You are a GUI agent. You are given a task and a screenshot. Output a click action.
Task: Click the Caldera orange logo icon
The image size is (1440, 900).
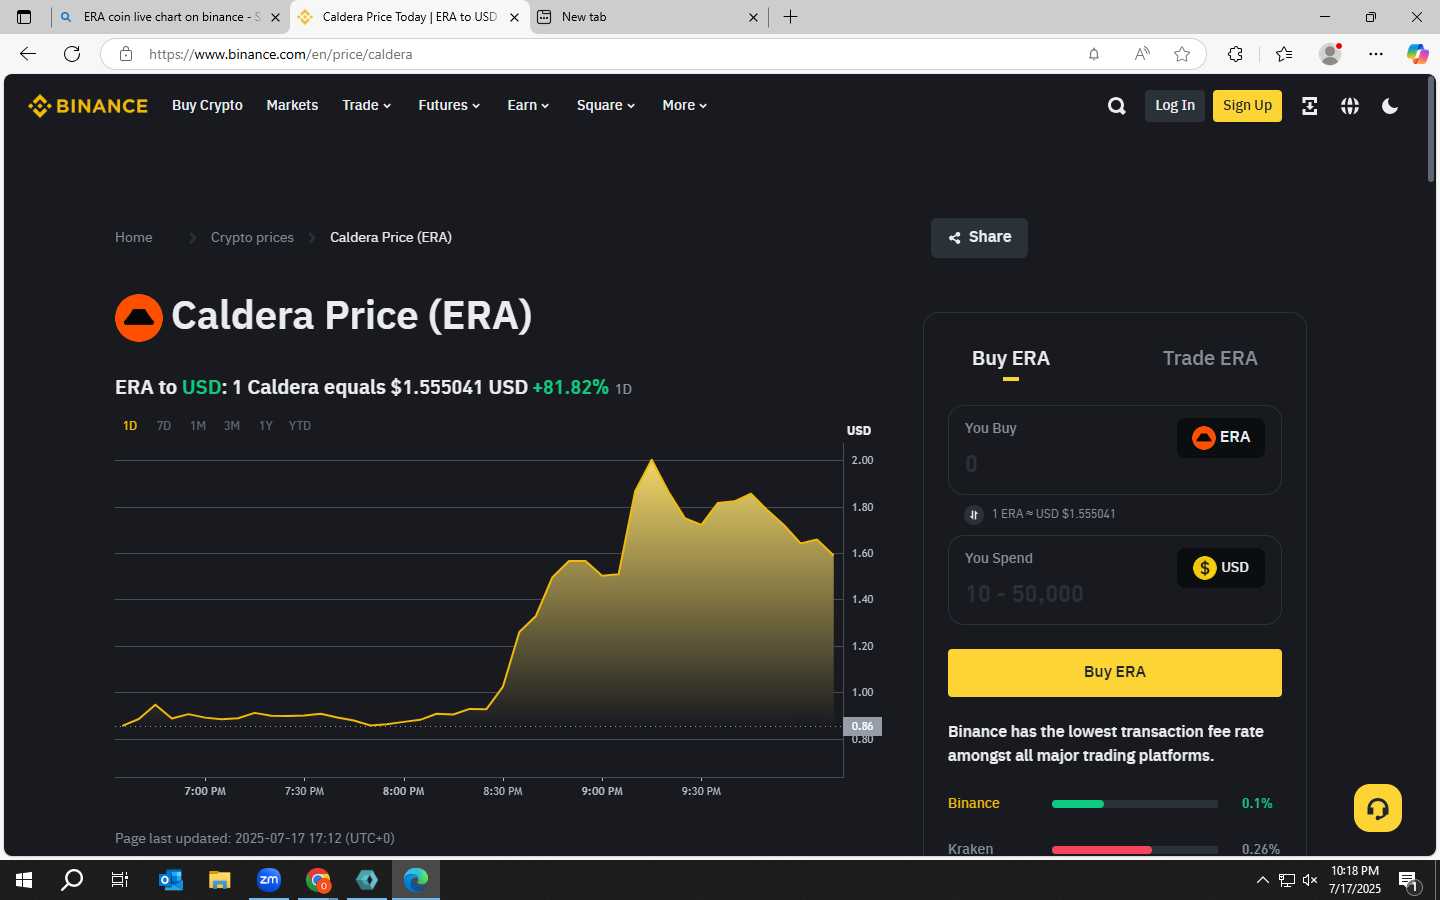click(139, 318)
